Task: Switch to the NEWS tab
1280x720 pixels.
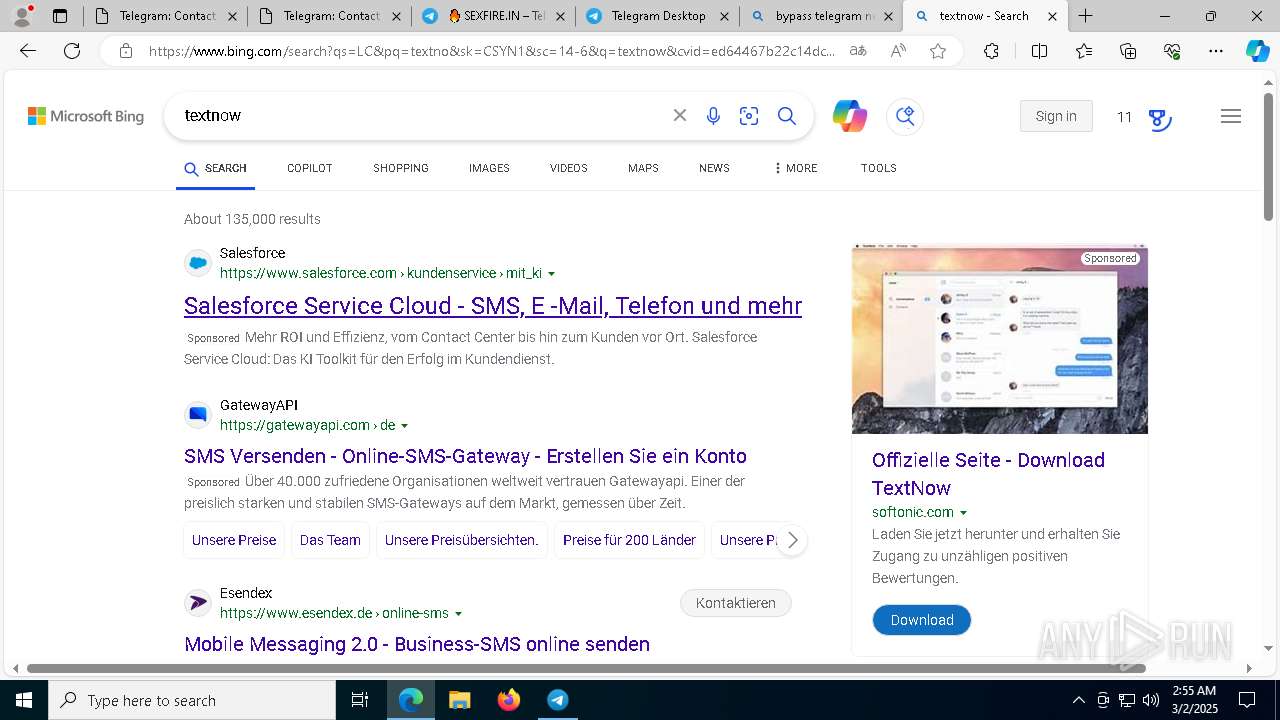Action: click(x=714, y=168)
